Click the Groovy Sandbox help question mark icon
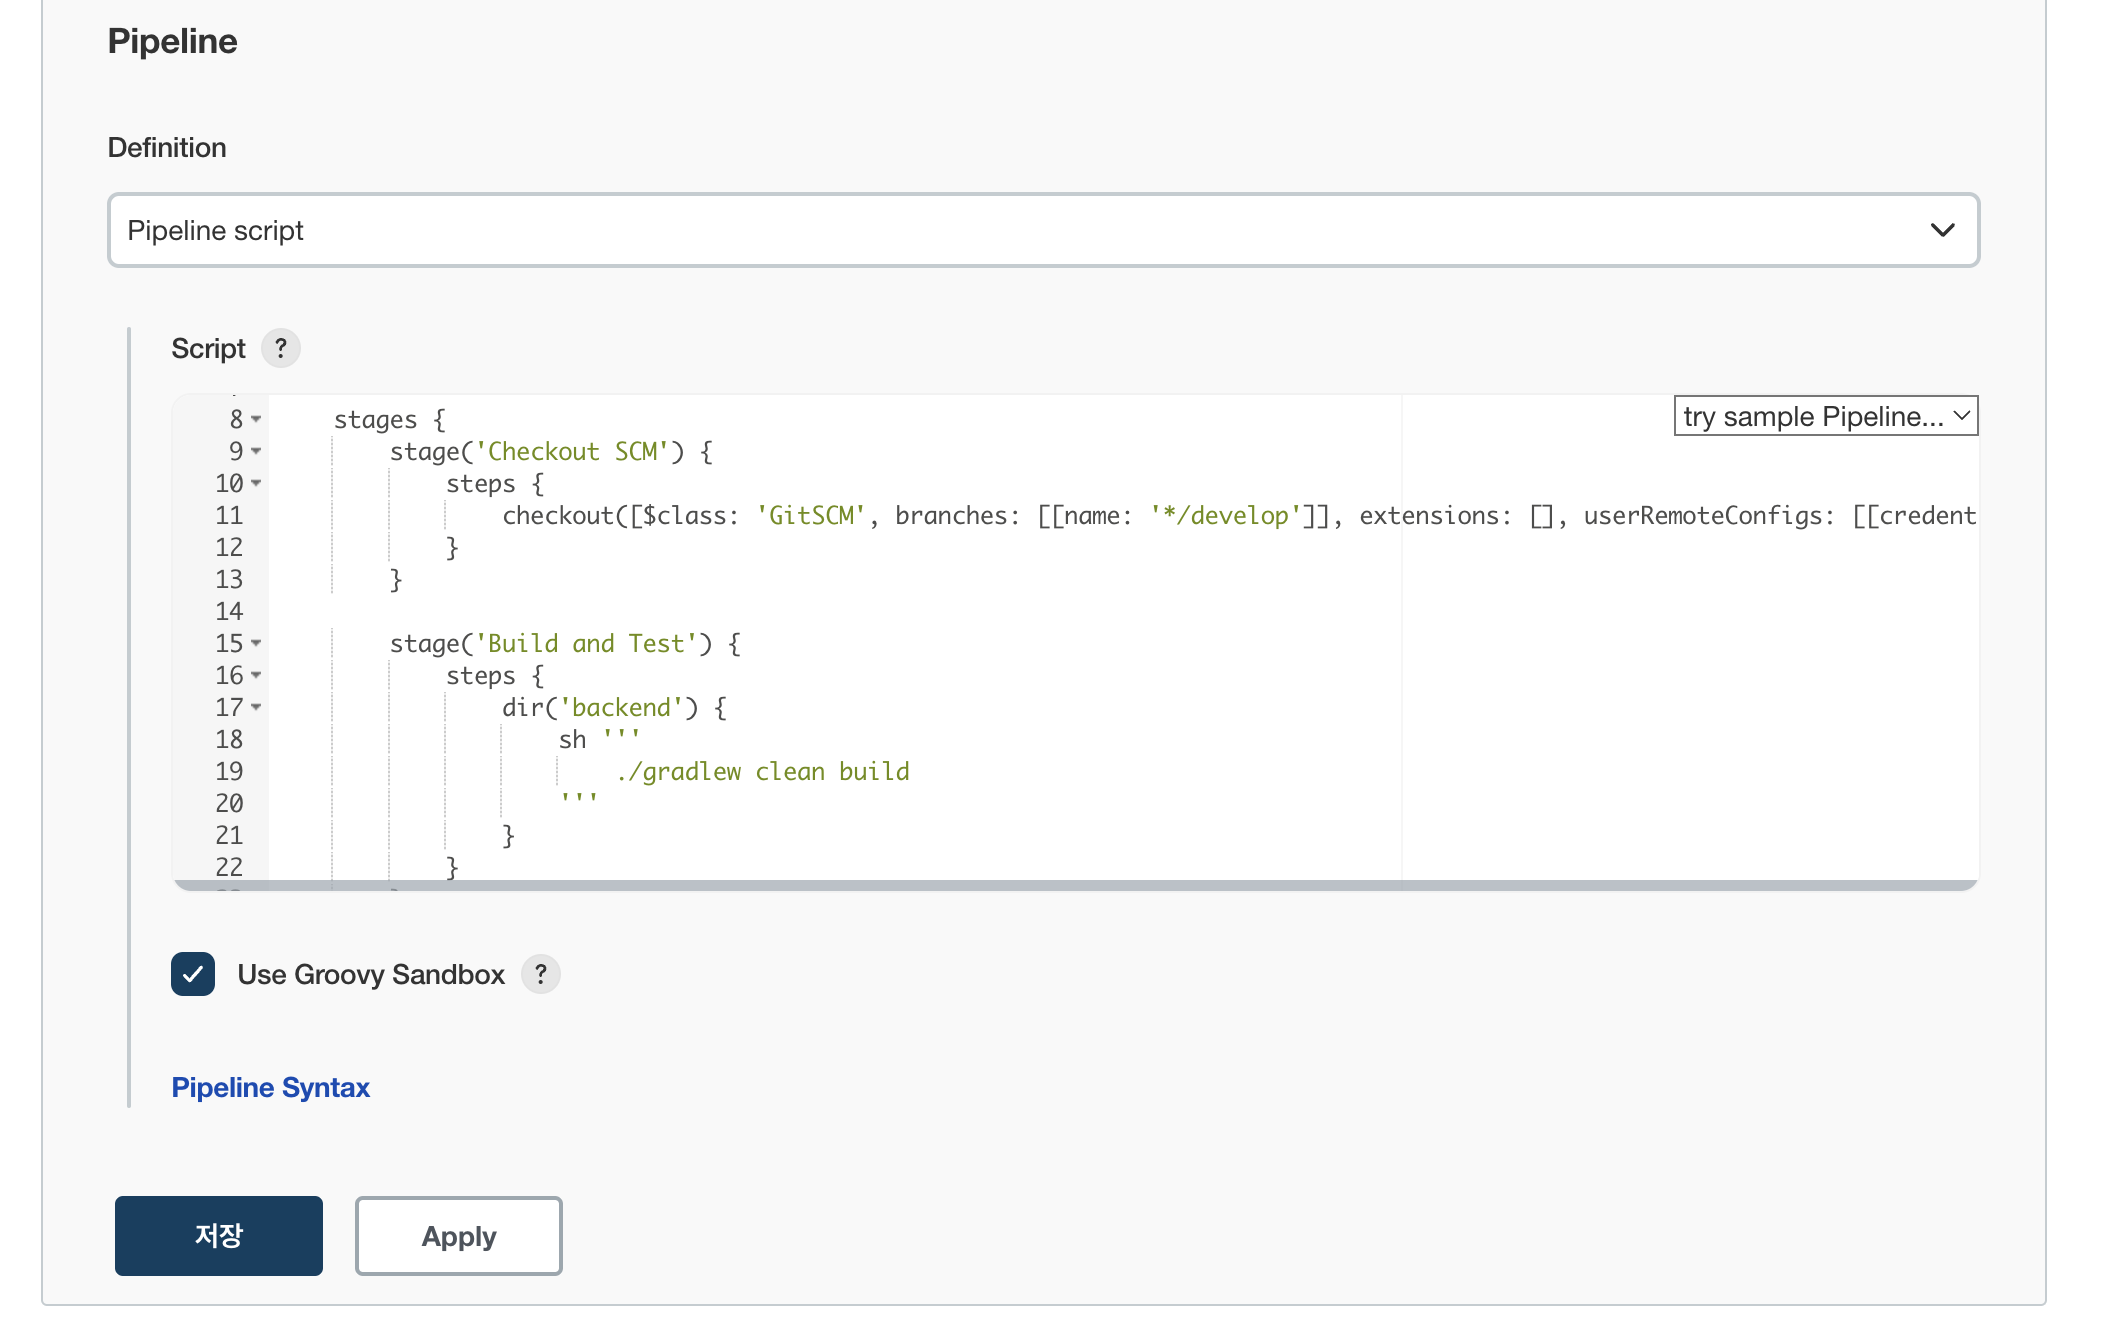Viewport: 2104px width, 1338px height. tap(541, 974)
